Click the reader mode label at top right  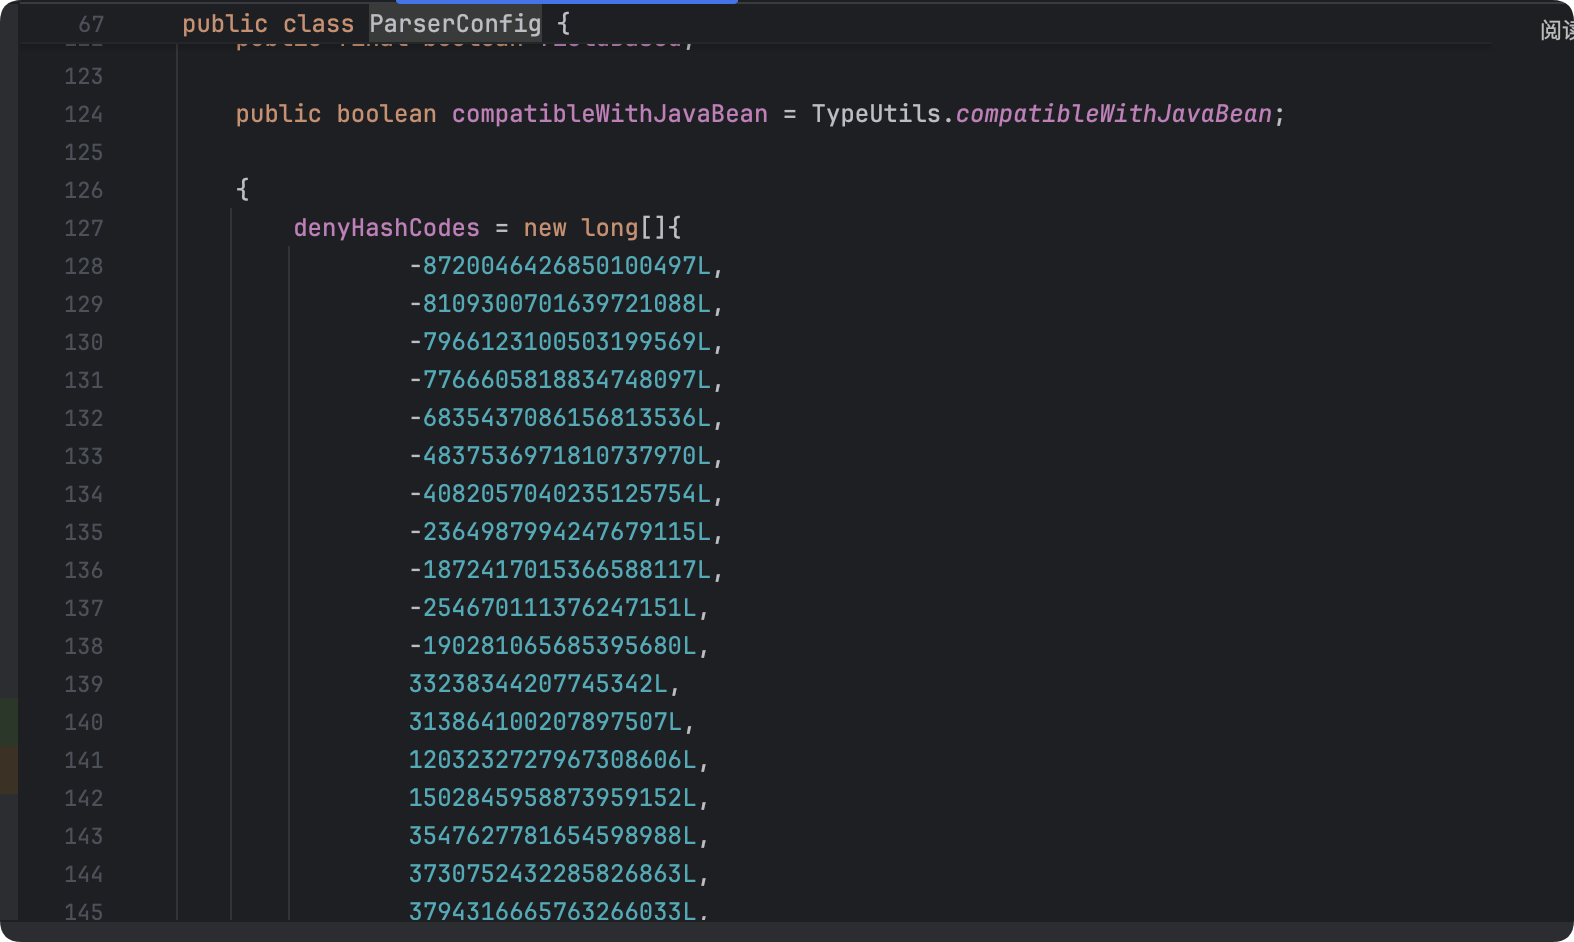click(1556, 30)
